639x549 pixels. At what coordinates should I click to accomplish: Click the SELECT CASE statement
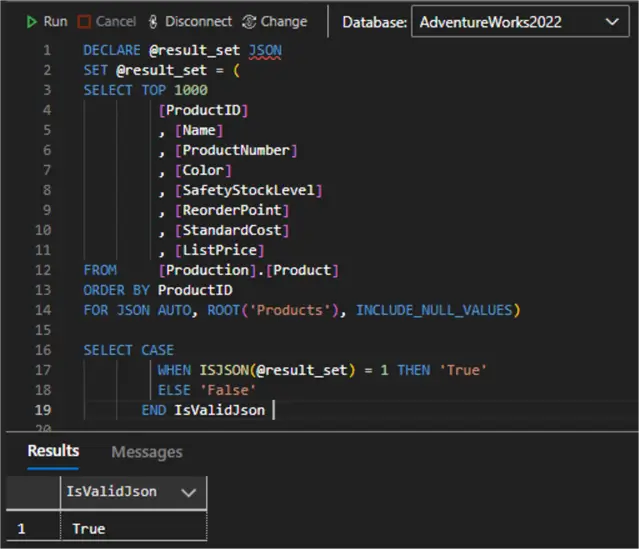coord(129,350)
